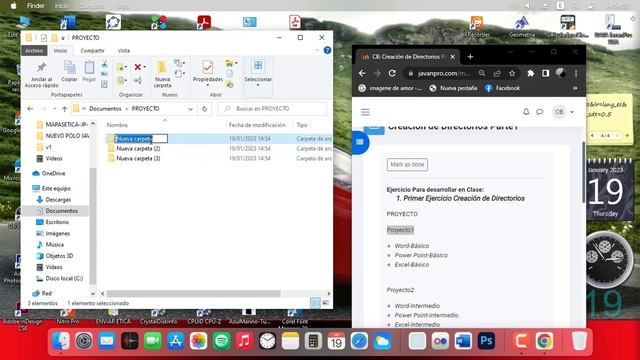Image resolution: width=640 pixels, height=360 pixels.
Task: Open the Propiedades dropdown arrow
Action: [x=207, y=85]
